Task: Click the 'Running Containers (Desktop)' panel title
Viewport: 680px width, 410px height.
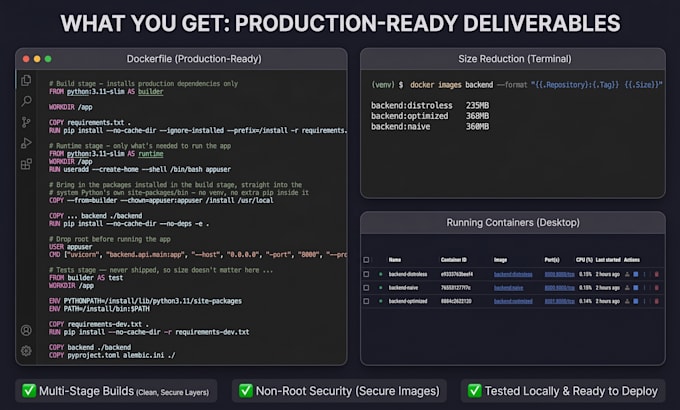Action: click(513, 223)
